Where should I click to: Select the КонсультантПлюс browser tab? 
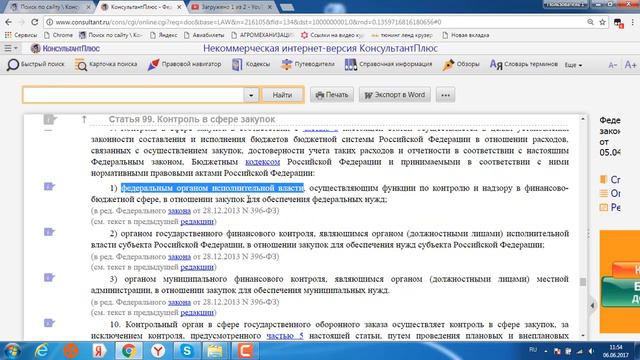(141, 7)
